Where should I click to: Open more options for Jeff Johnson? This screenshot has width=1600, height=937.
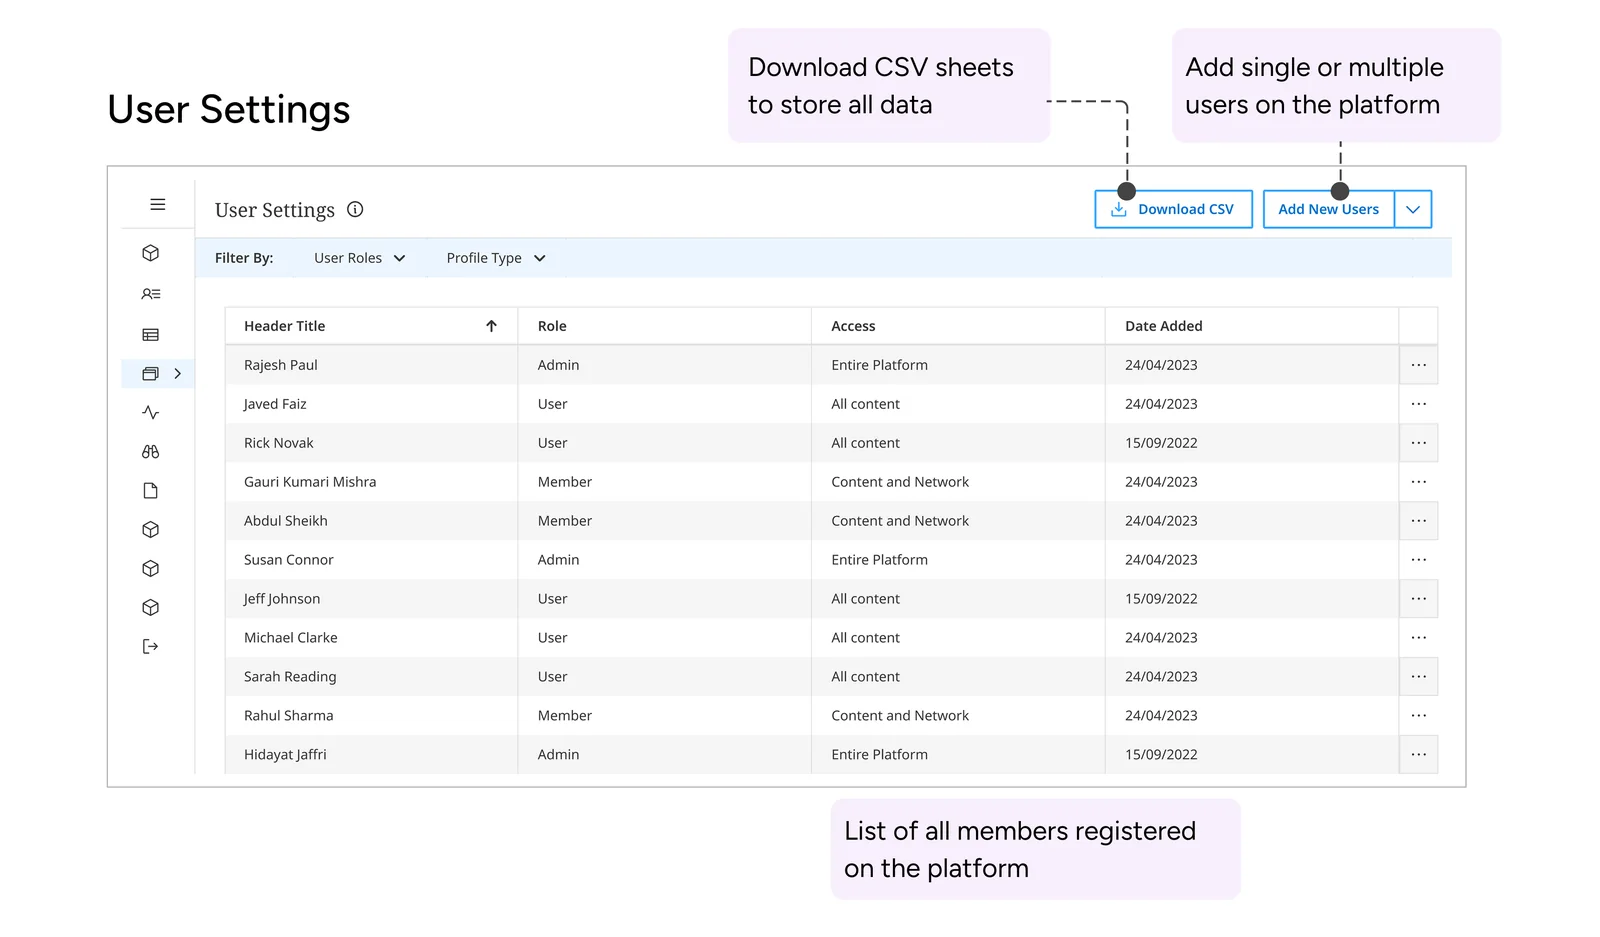pyautogui.click(x=1418, y=599)
